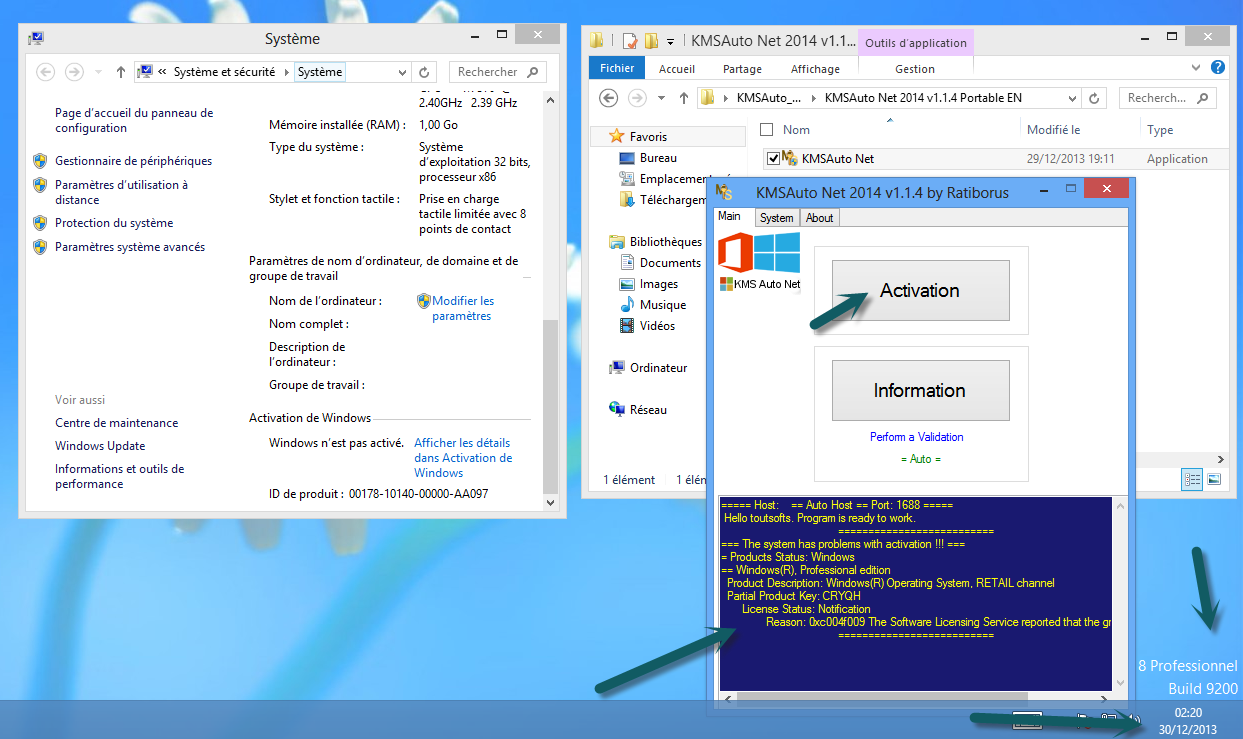Viewport: 1243px width, 739px height.
Task: Switch Explorer to large icons view
Action: 1214,479
